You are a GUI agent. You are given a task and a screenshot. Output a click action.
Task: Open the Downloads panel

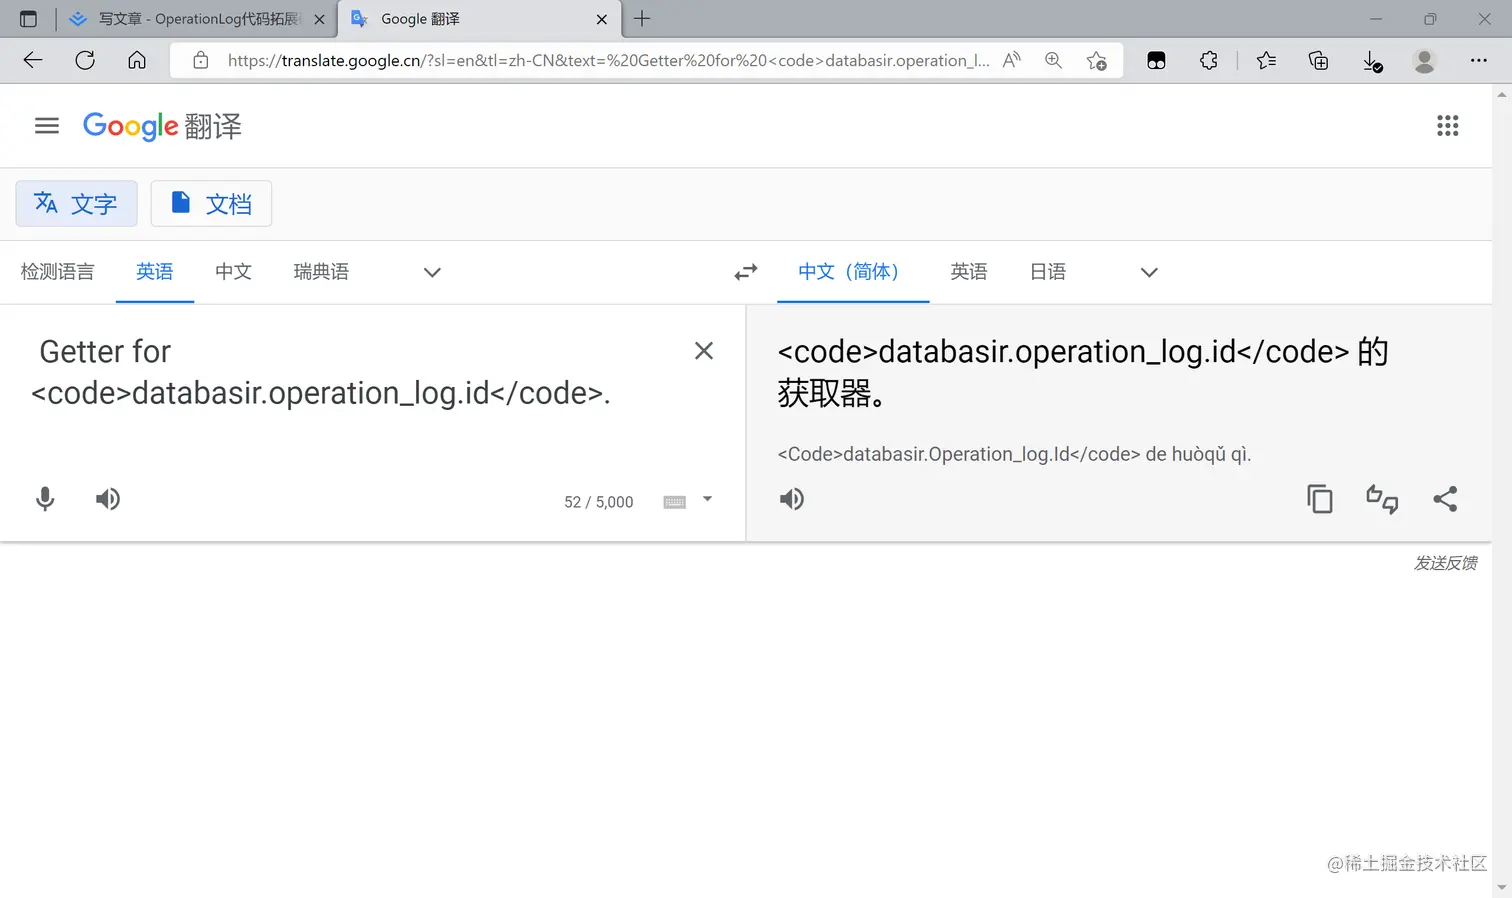pos(1373,62)
